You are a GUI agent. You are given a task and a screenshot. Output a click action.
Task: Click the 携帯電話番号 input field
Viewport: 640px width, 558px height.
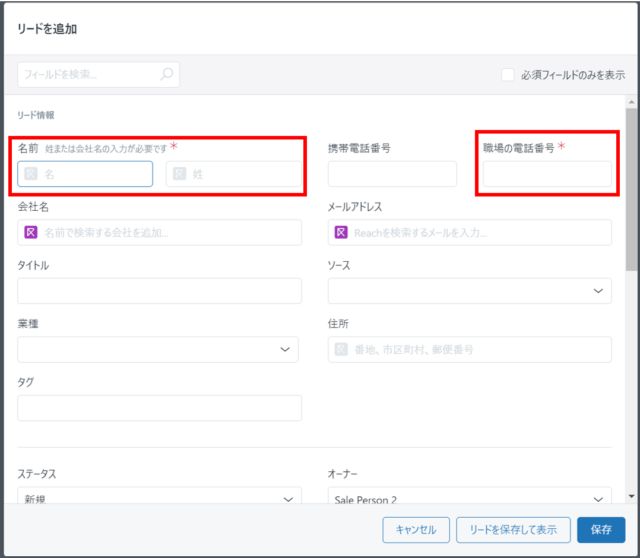pyautogui.click(x=392, y=174)
